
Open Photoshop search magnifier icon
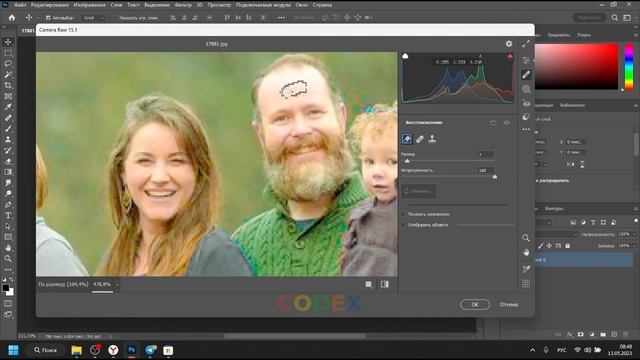click(x=615, y=18)
